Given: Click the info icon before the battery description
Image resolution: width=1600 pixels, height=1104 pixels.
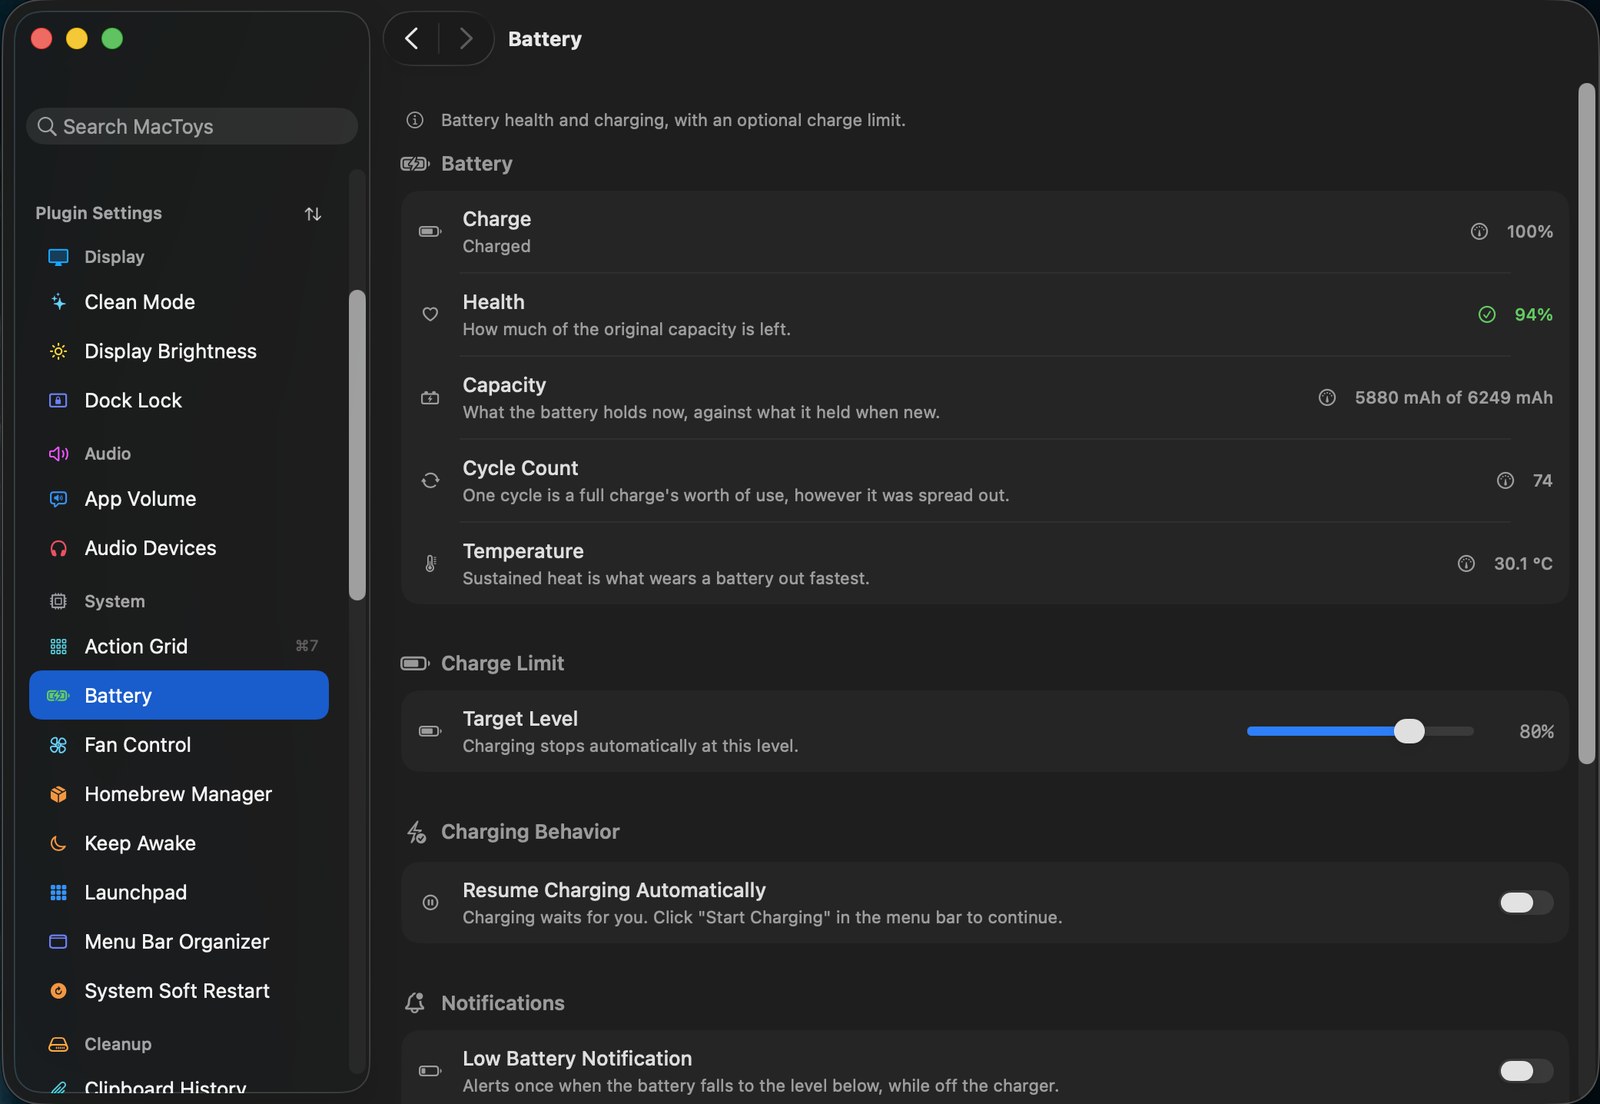Looking at the screenshot, I should click(415, 120).
